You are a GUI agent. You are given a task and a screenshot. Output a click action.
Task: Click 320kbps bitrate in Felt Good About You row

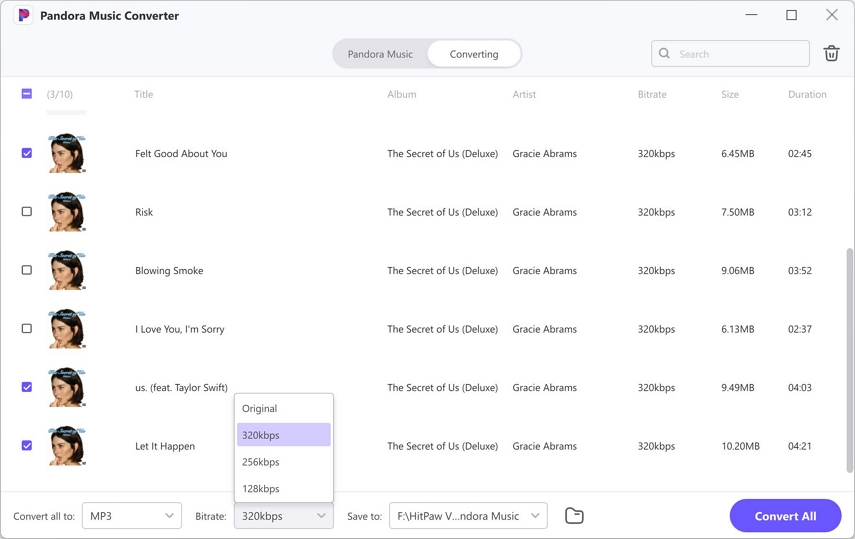pyautogui.click(x=657, y=154)
